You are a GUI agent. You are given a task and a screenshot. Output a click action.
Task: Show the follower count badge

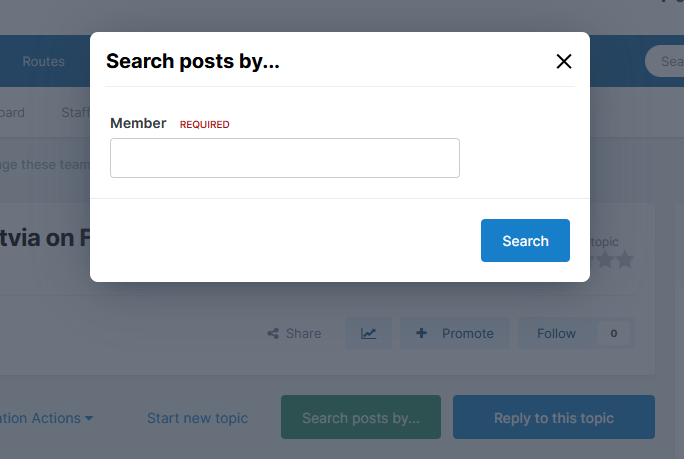click(x=613, y=333)
